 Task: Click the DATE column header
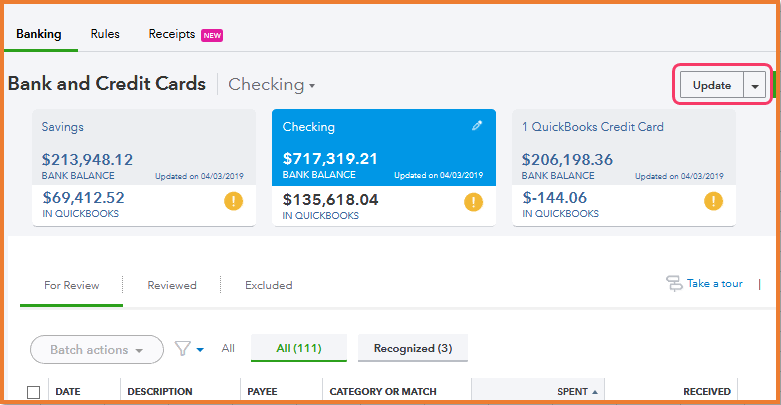coord(68,392)
